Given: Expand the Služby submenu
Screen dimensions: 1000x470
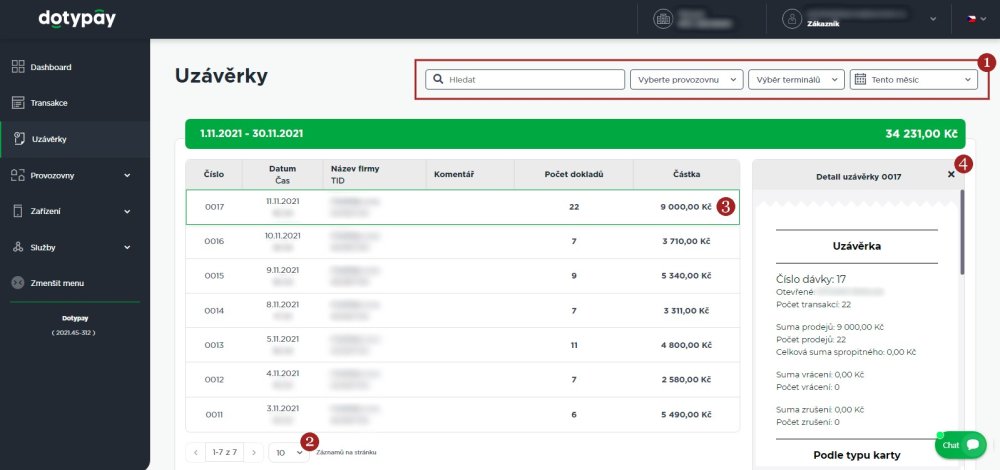Looking at the screenshot, I should point(127,247).
